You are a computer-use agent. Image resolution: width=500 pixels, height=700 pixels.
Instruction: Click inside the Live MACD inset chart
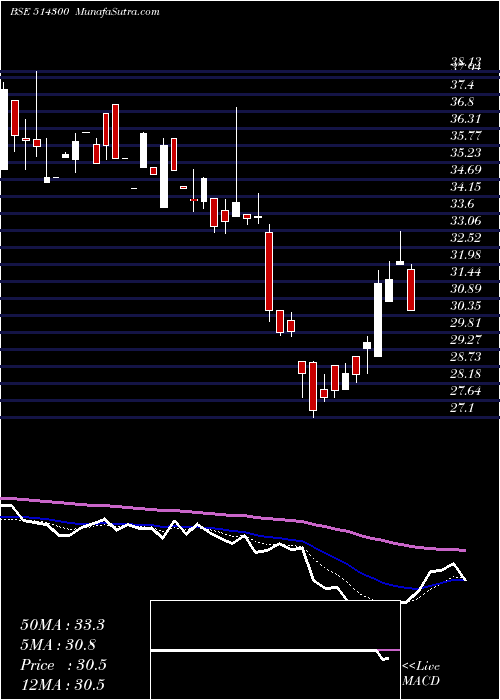click(275, 650)
